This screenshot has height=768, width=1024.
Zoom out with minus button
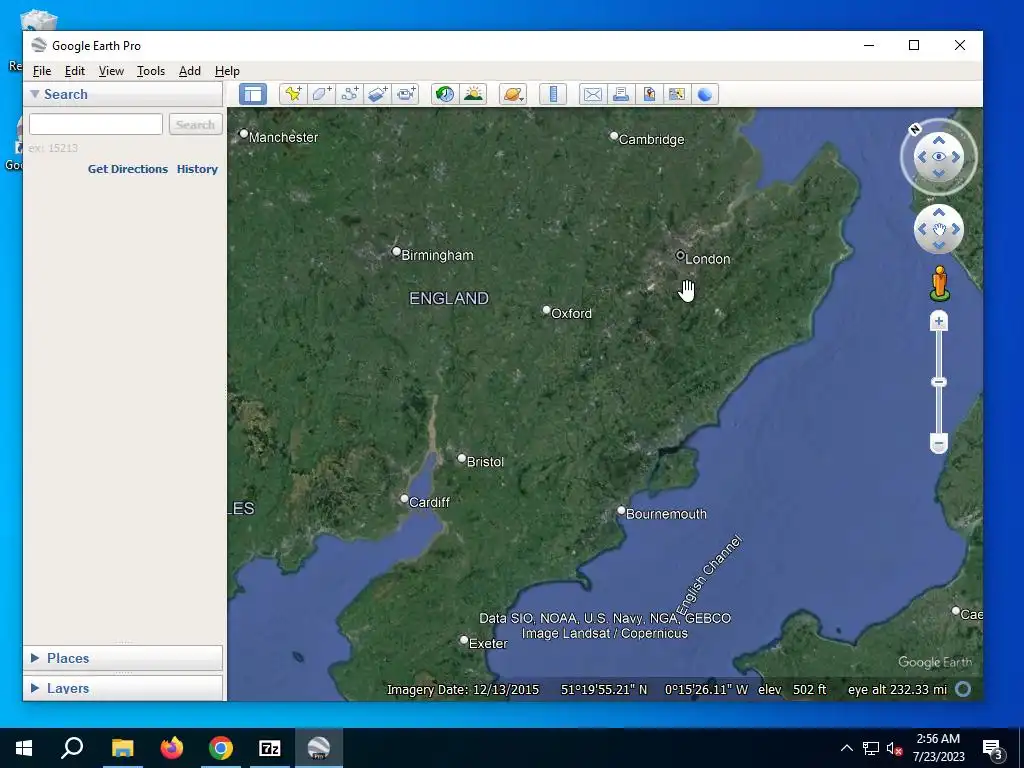[938, 443]
